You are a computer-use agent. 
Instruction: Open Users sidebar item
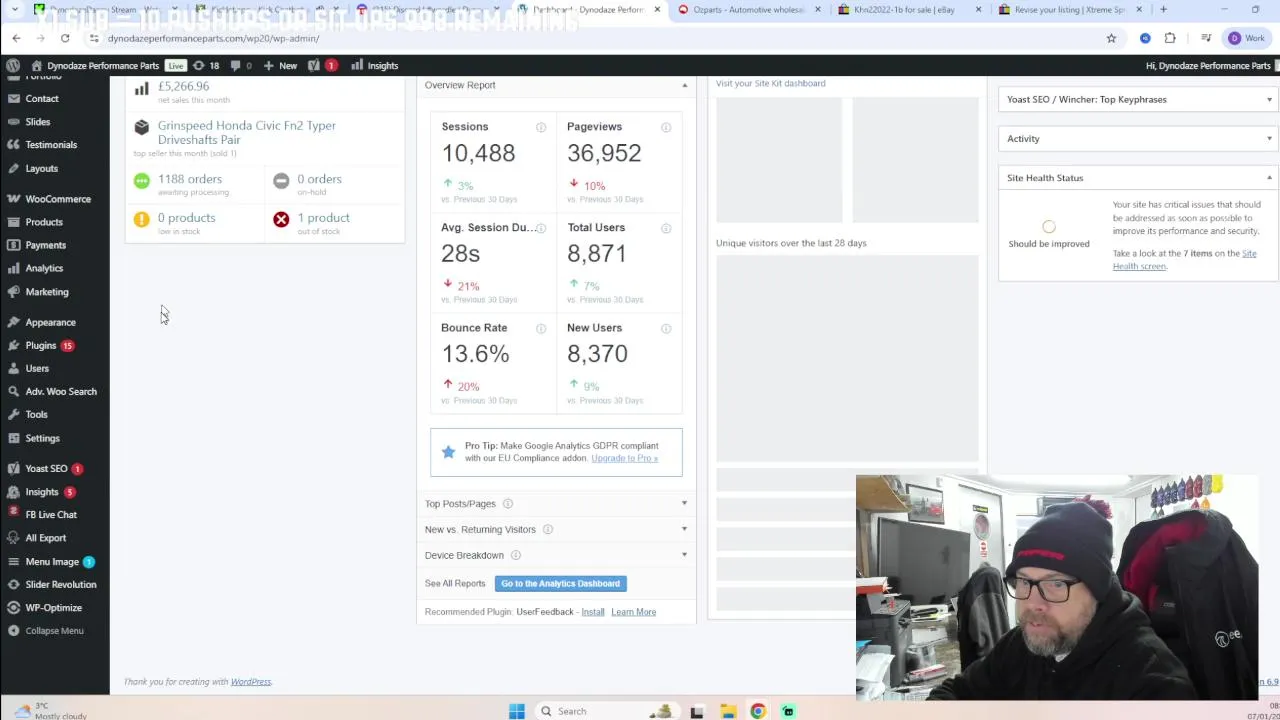(37, 368)
